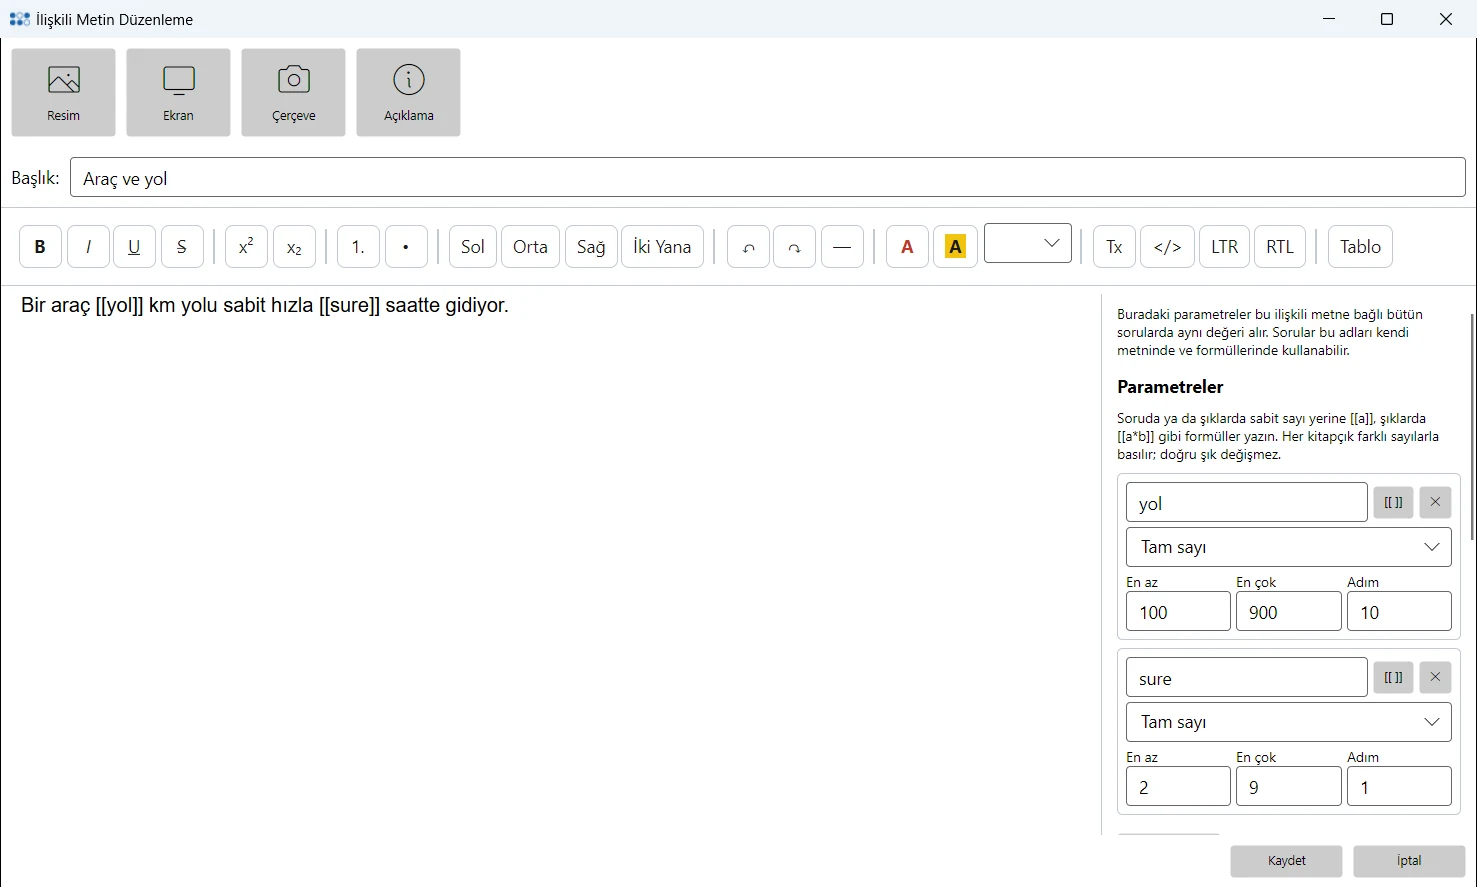Image resolution: width=1477 pixels, height=887 pixels.
Task: Toggle strikethrough formatting
Action: [182, 247]
